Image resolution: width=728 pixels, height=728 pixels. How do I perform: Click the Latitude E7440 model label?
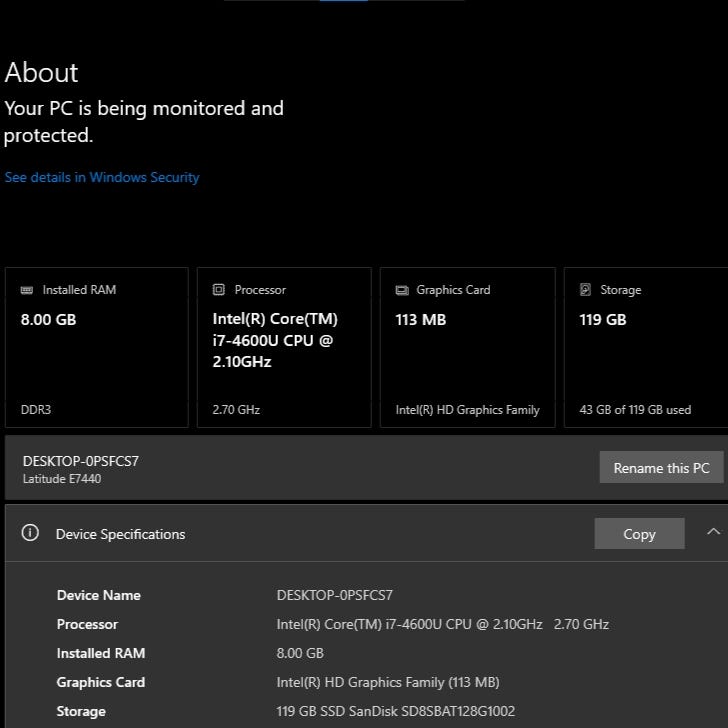pyautogui.click(x=62, y=479)
